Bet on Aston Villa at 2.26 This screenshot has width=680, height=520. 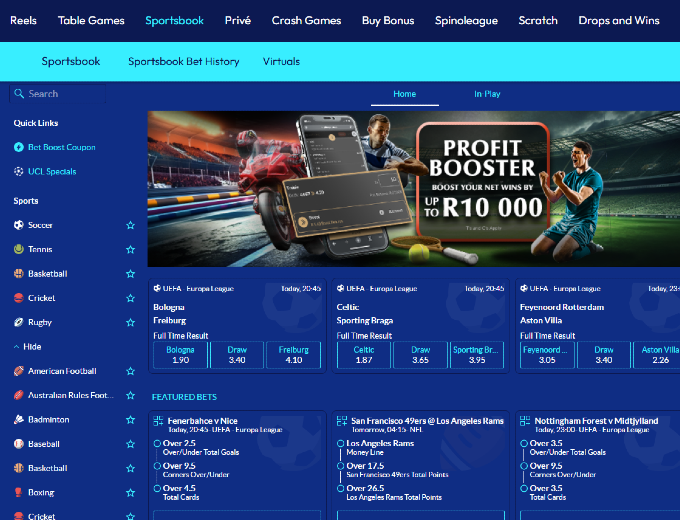point(658,355)
